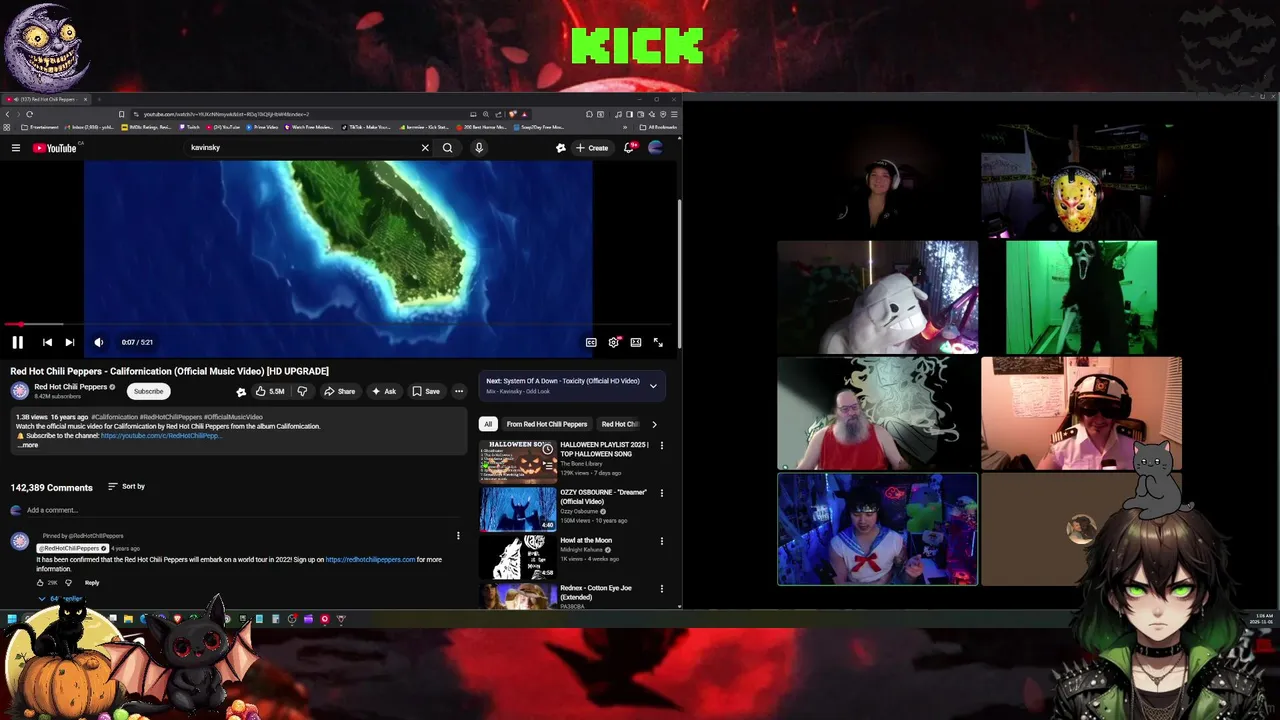1280x720 pixels.
Task: Open Twitch bookmark
Action: tap(190, 127)
